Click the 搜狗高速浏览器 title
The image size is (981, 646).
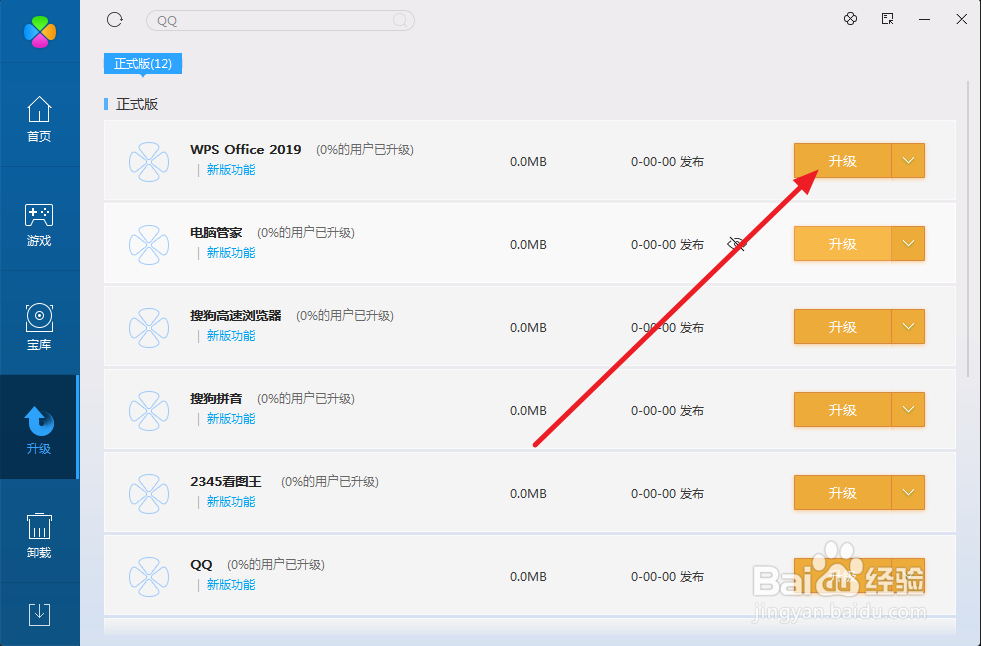(236, 316)
